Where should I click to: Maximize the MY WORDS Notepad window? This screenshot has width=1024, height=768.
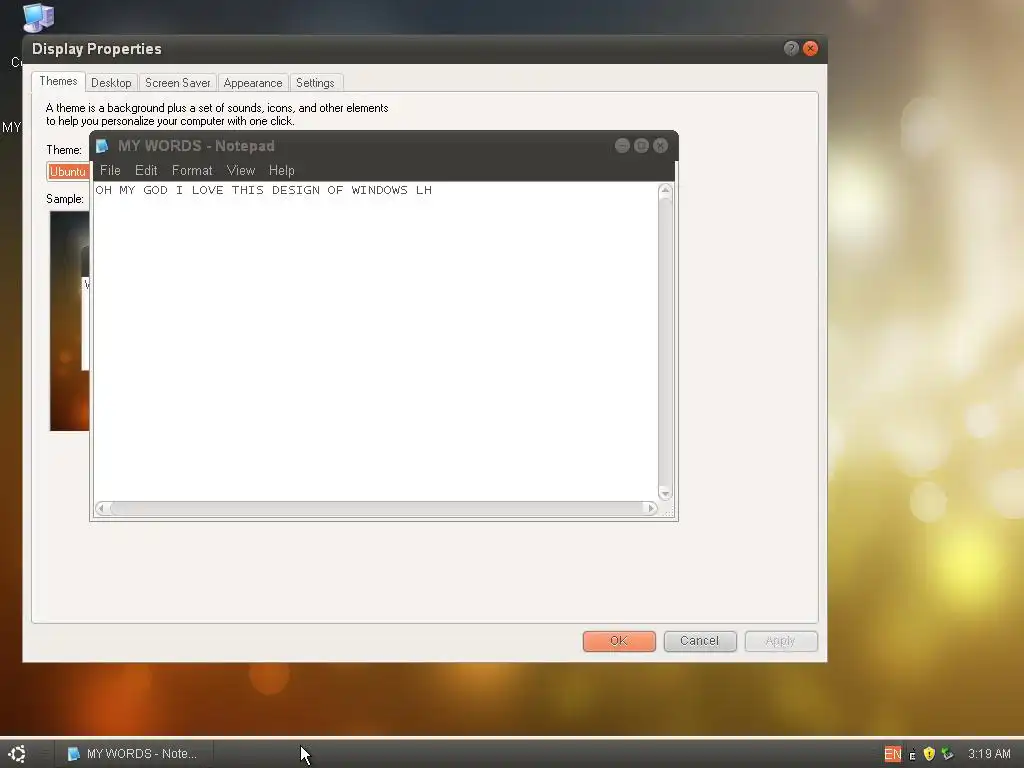coord(641,146)
